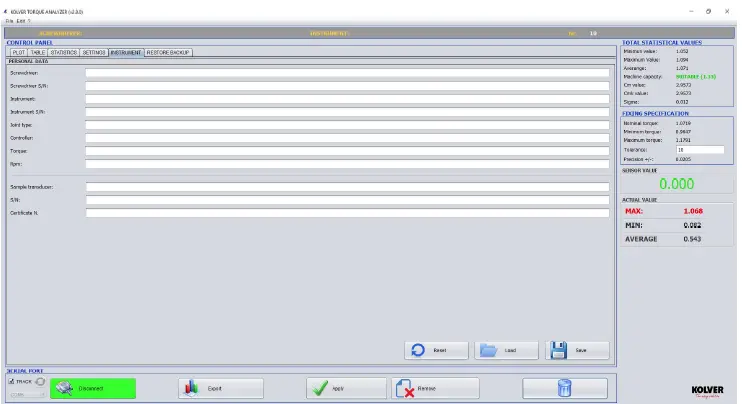Click the Tolerance input field

pos(700,149)
